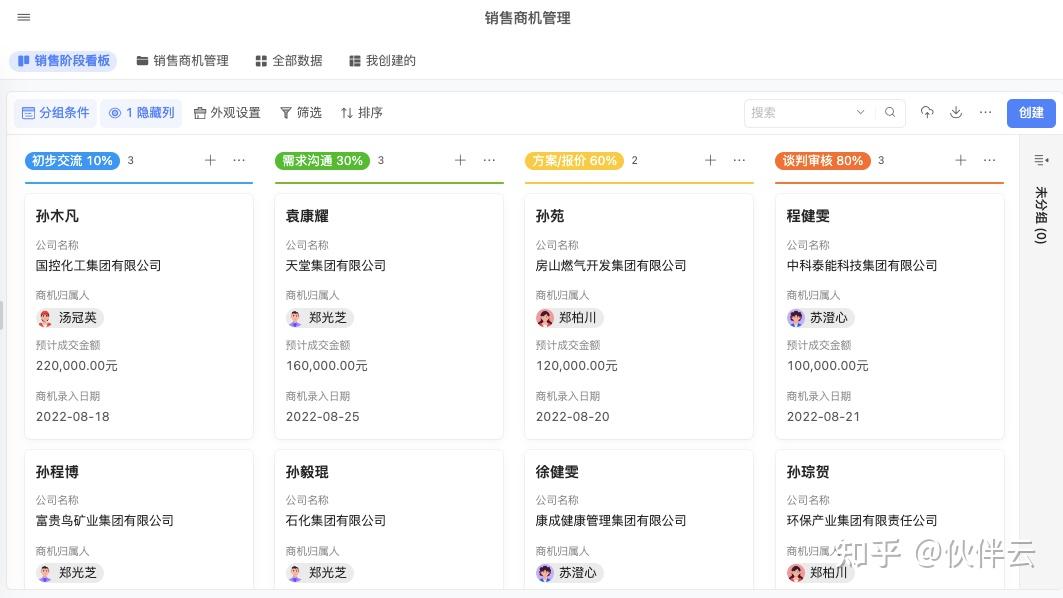
Task: Click the download icon in toolbar
Action: coord(956,112)
